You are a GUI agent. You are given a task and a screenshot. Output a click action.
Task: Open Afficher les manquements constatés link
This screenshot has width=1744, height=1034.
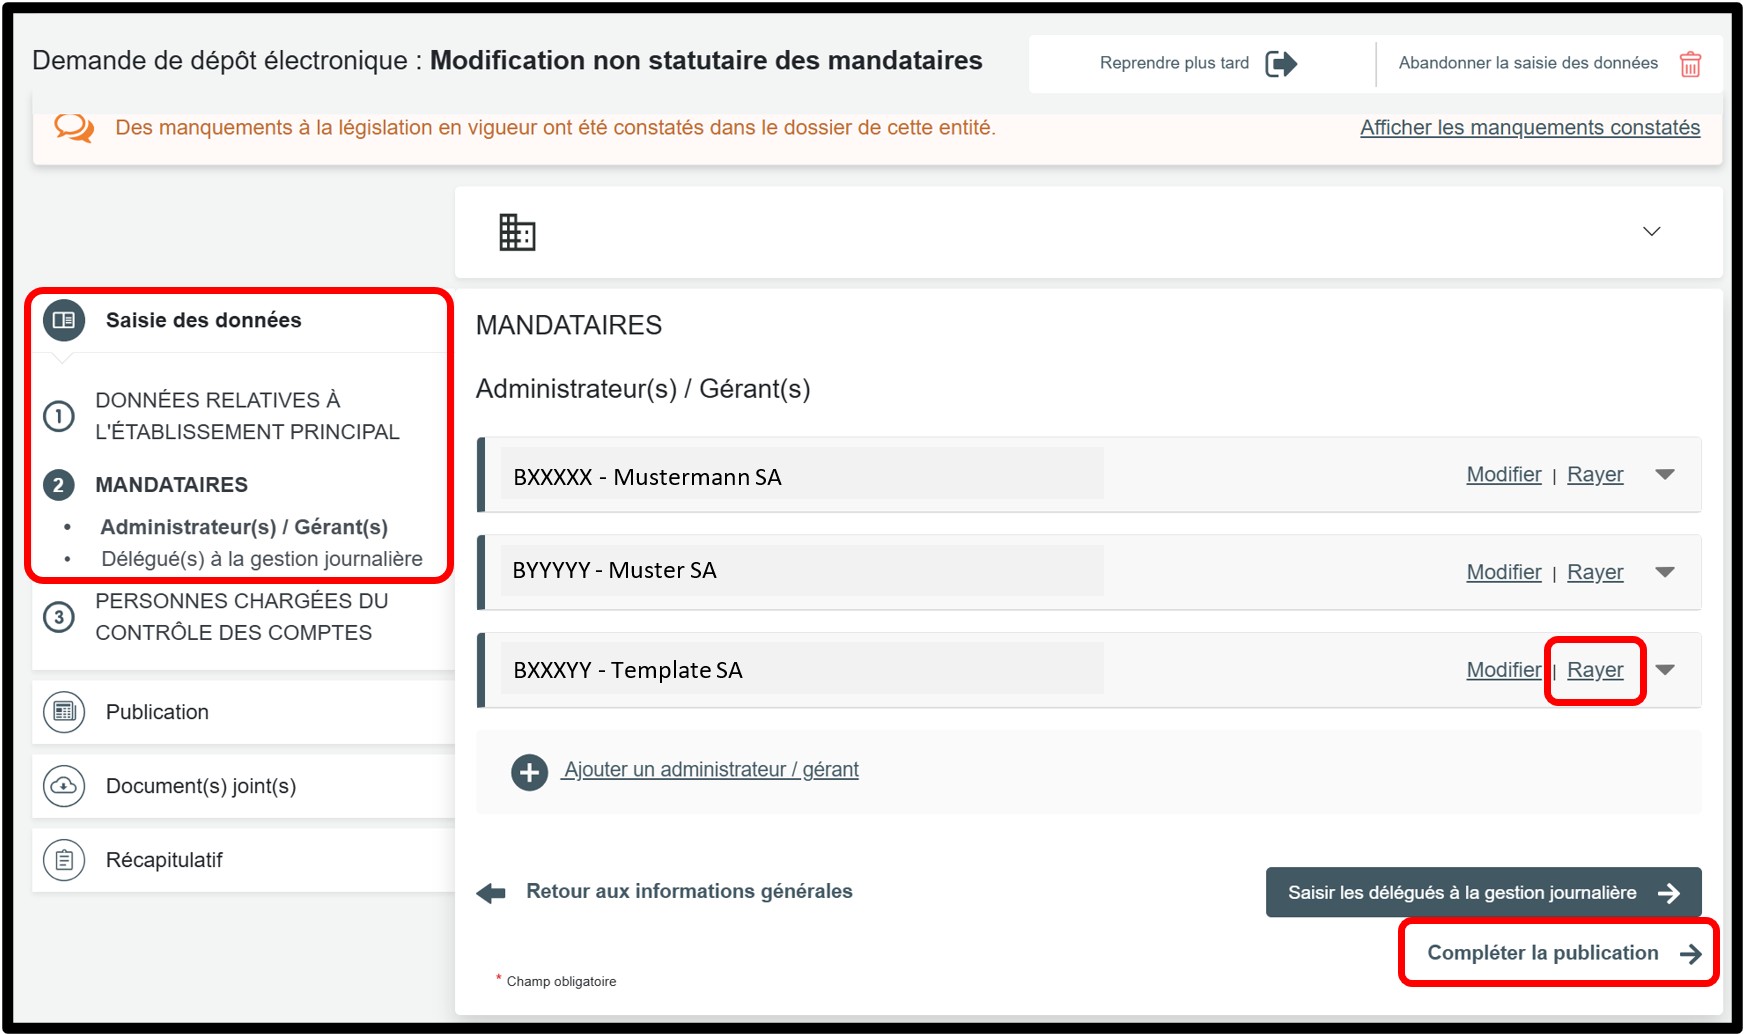(1529, 128)
